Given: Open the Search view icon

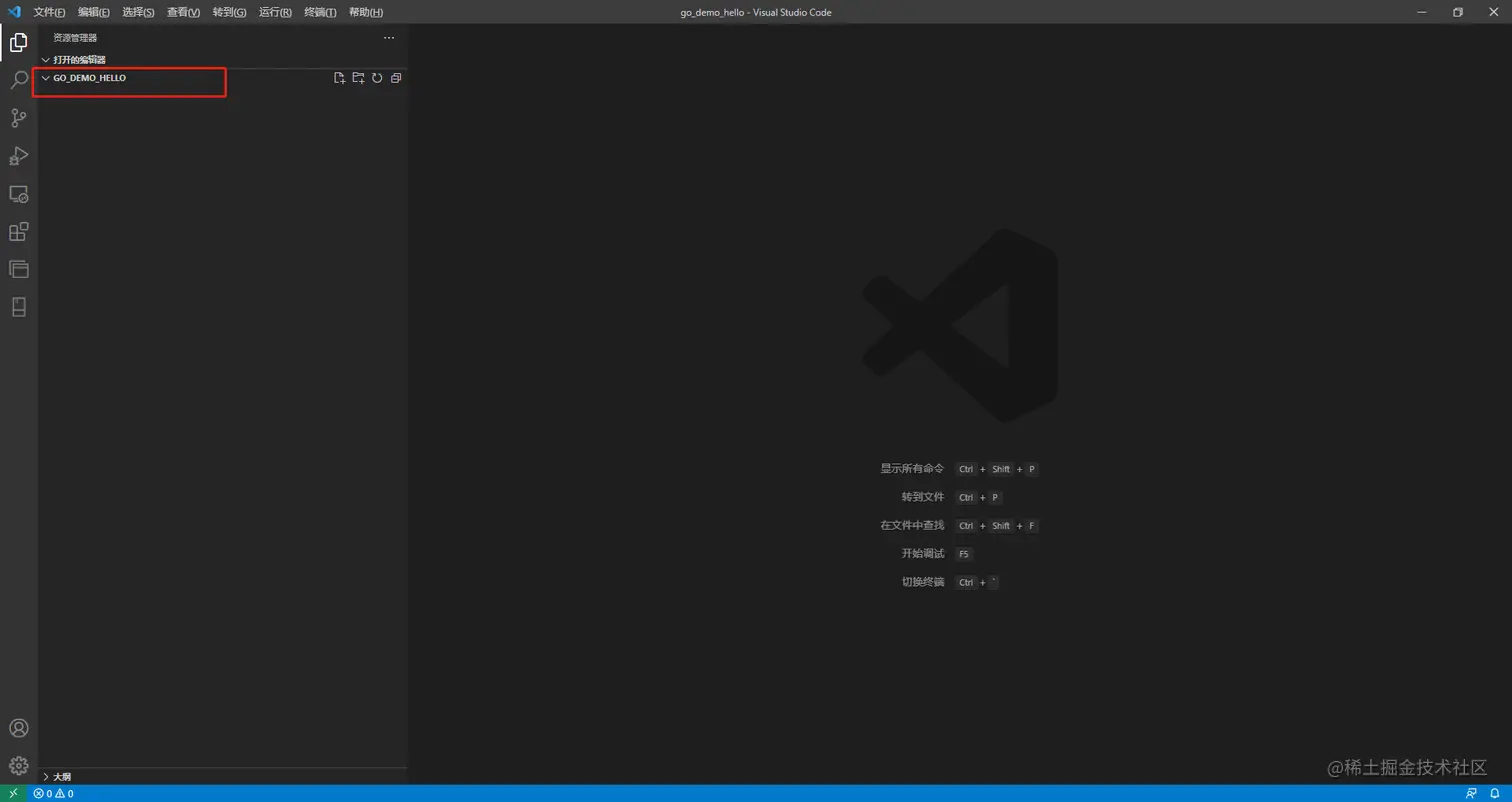Looking at the screenshot, I should pos(18,80).
